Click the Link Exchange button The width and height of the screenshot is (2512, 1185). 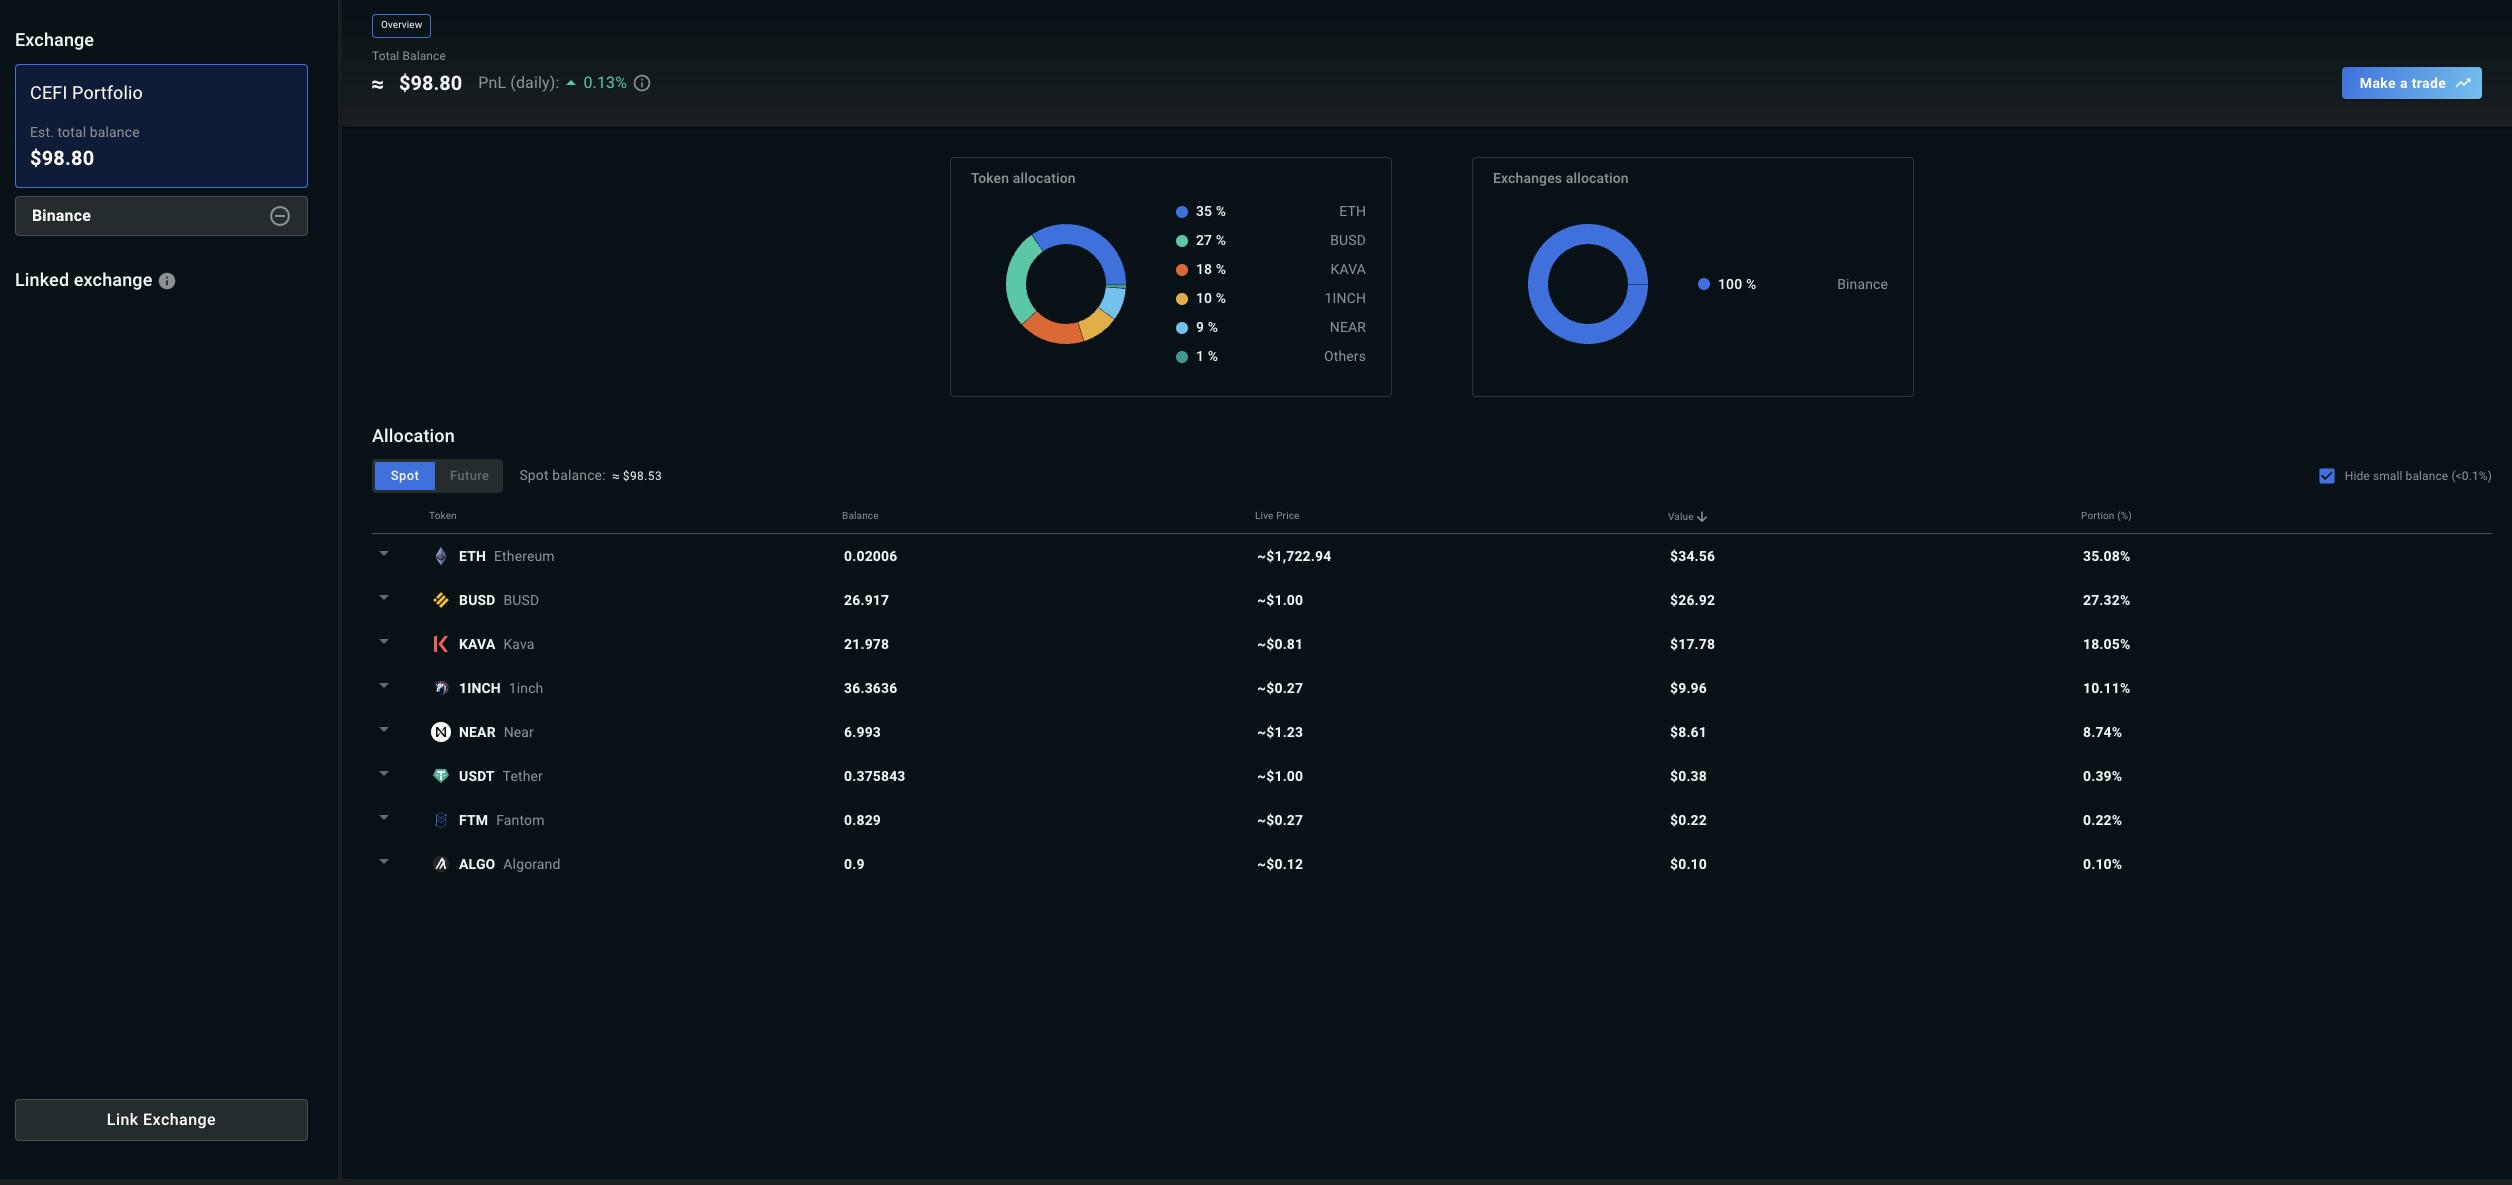click(161, 1120)
